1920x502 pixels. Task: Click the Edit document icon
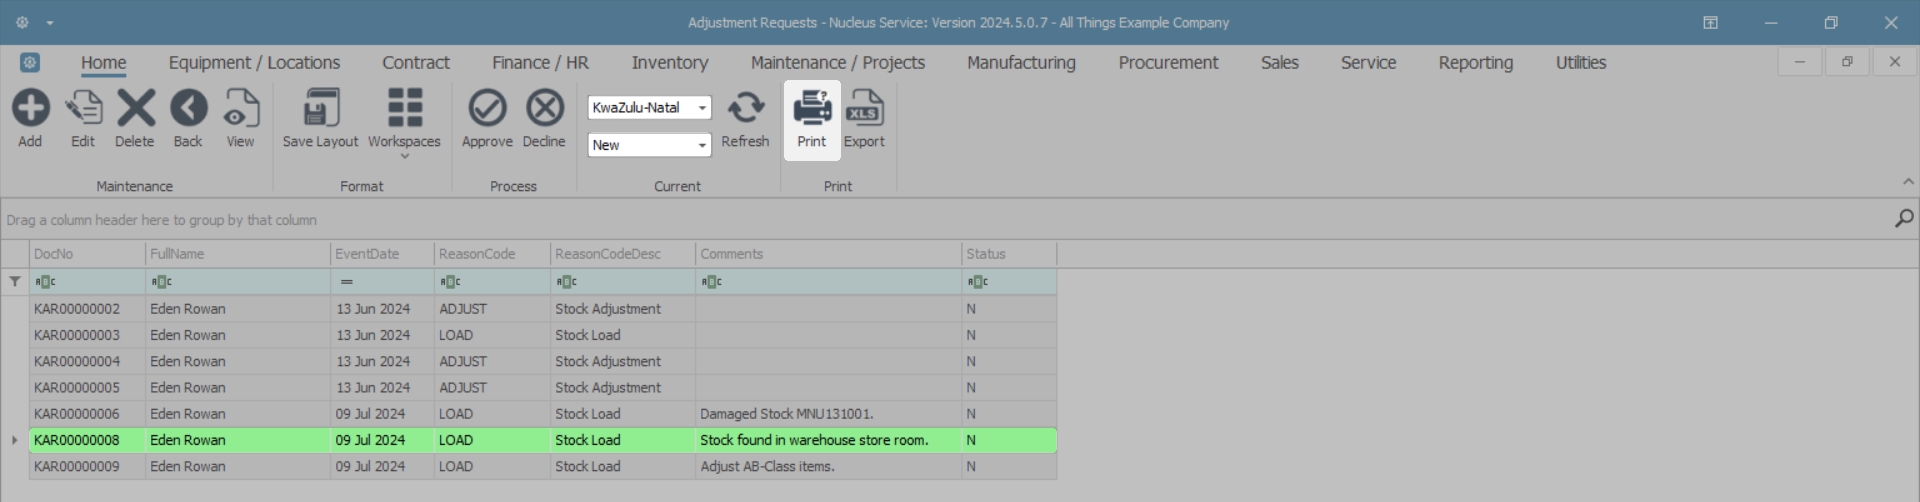coord(83,109)
